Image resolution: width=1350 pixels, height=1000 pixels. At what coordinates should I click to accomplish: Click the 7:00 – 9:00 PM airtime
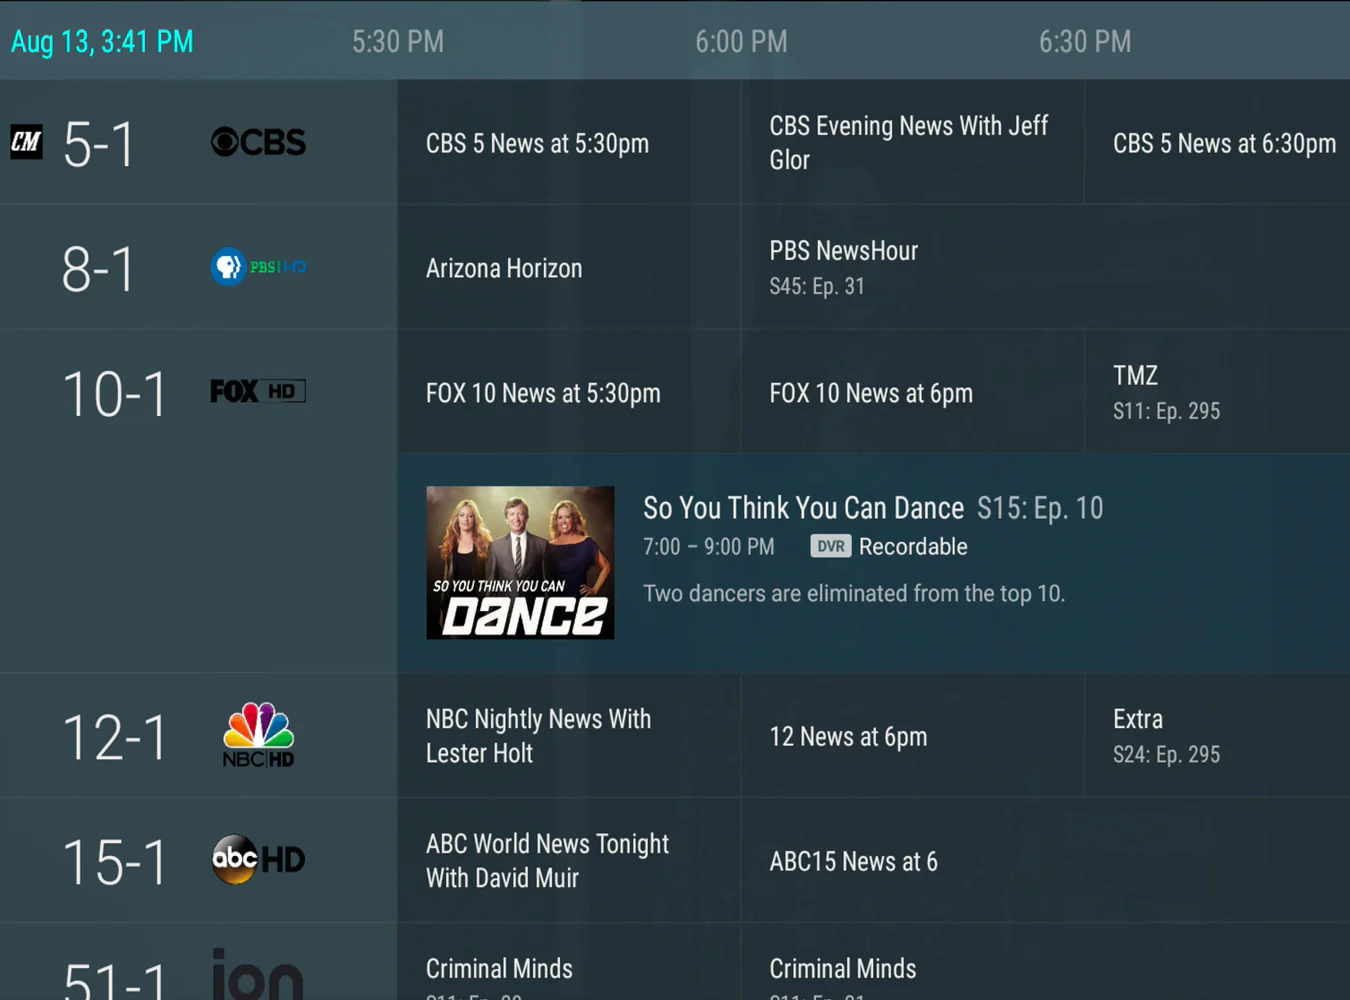[x=709, y=546]
